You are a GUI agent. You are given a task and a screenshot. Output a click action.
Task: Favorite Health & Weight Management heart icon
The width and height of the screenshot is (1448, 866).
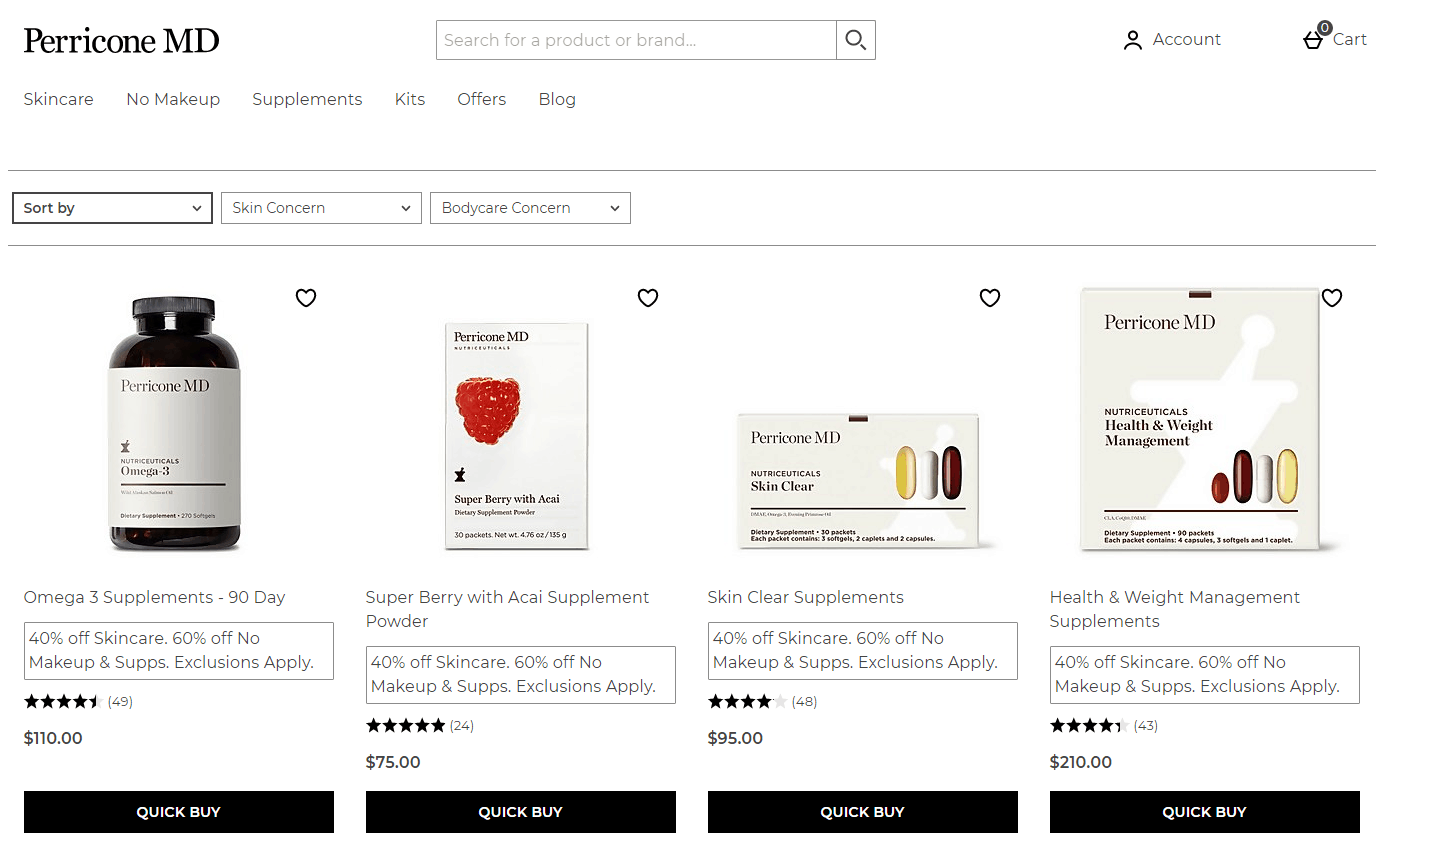point(1332,298)
